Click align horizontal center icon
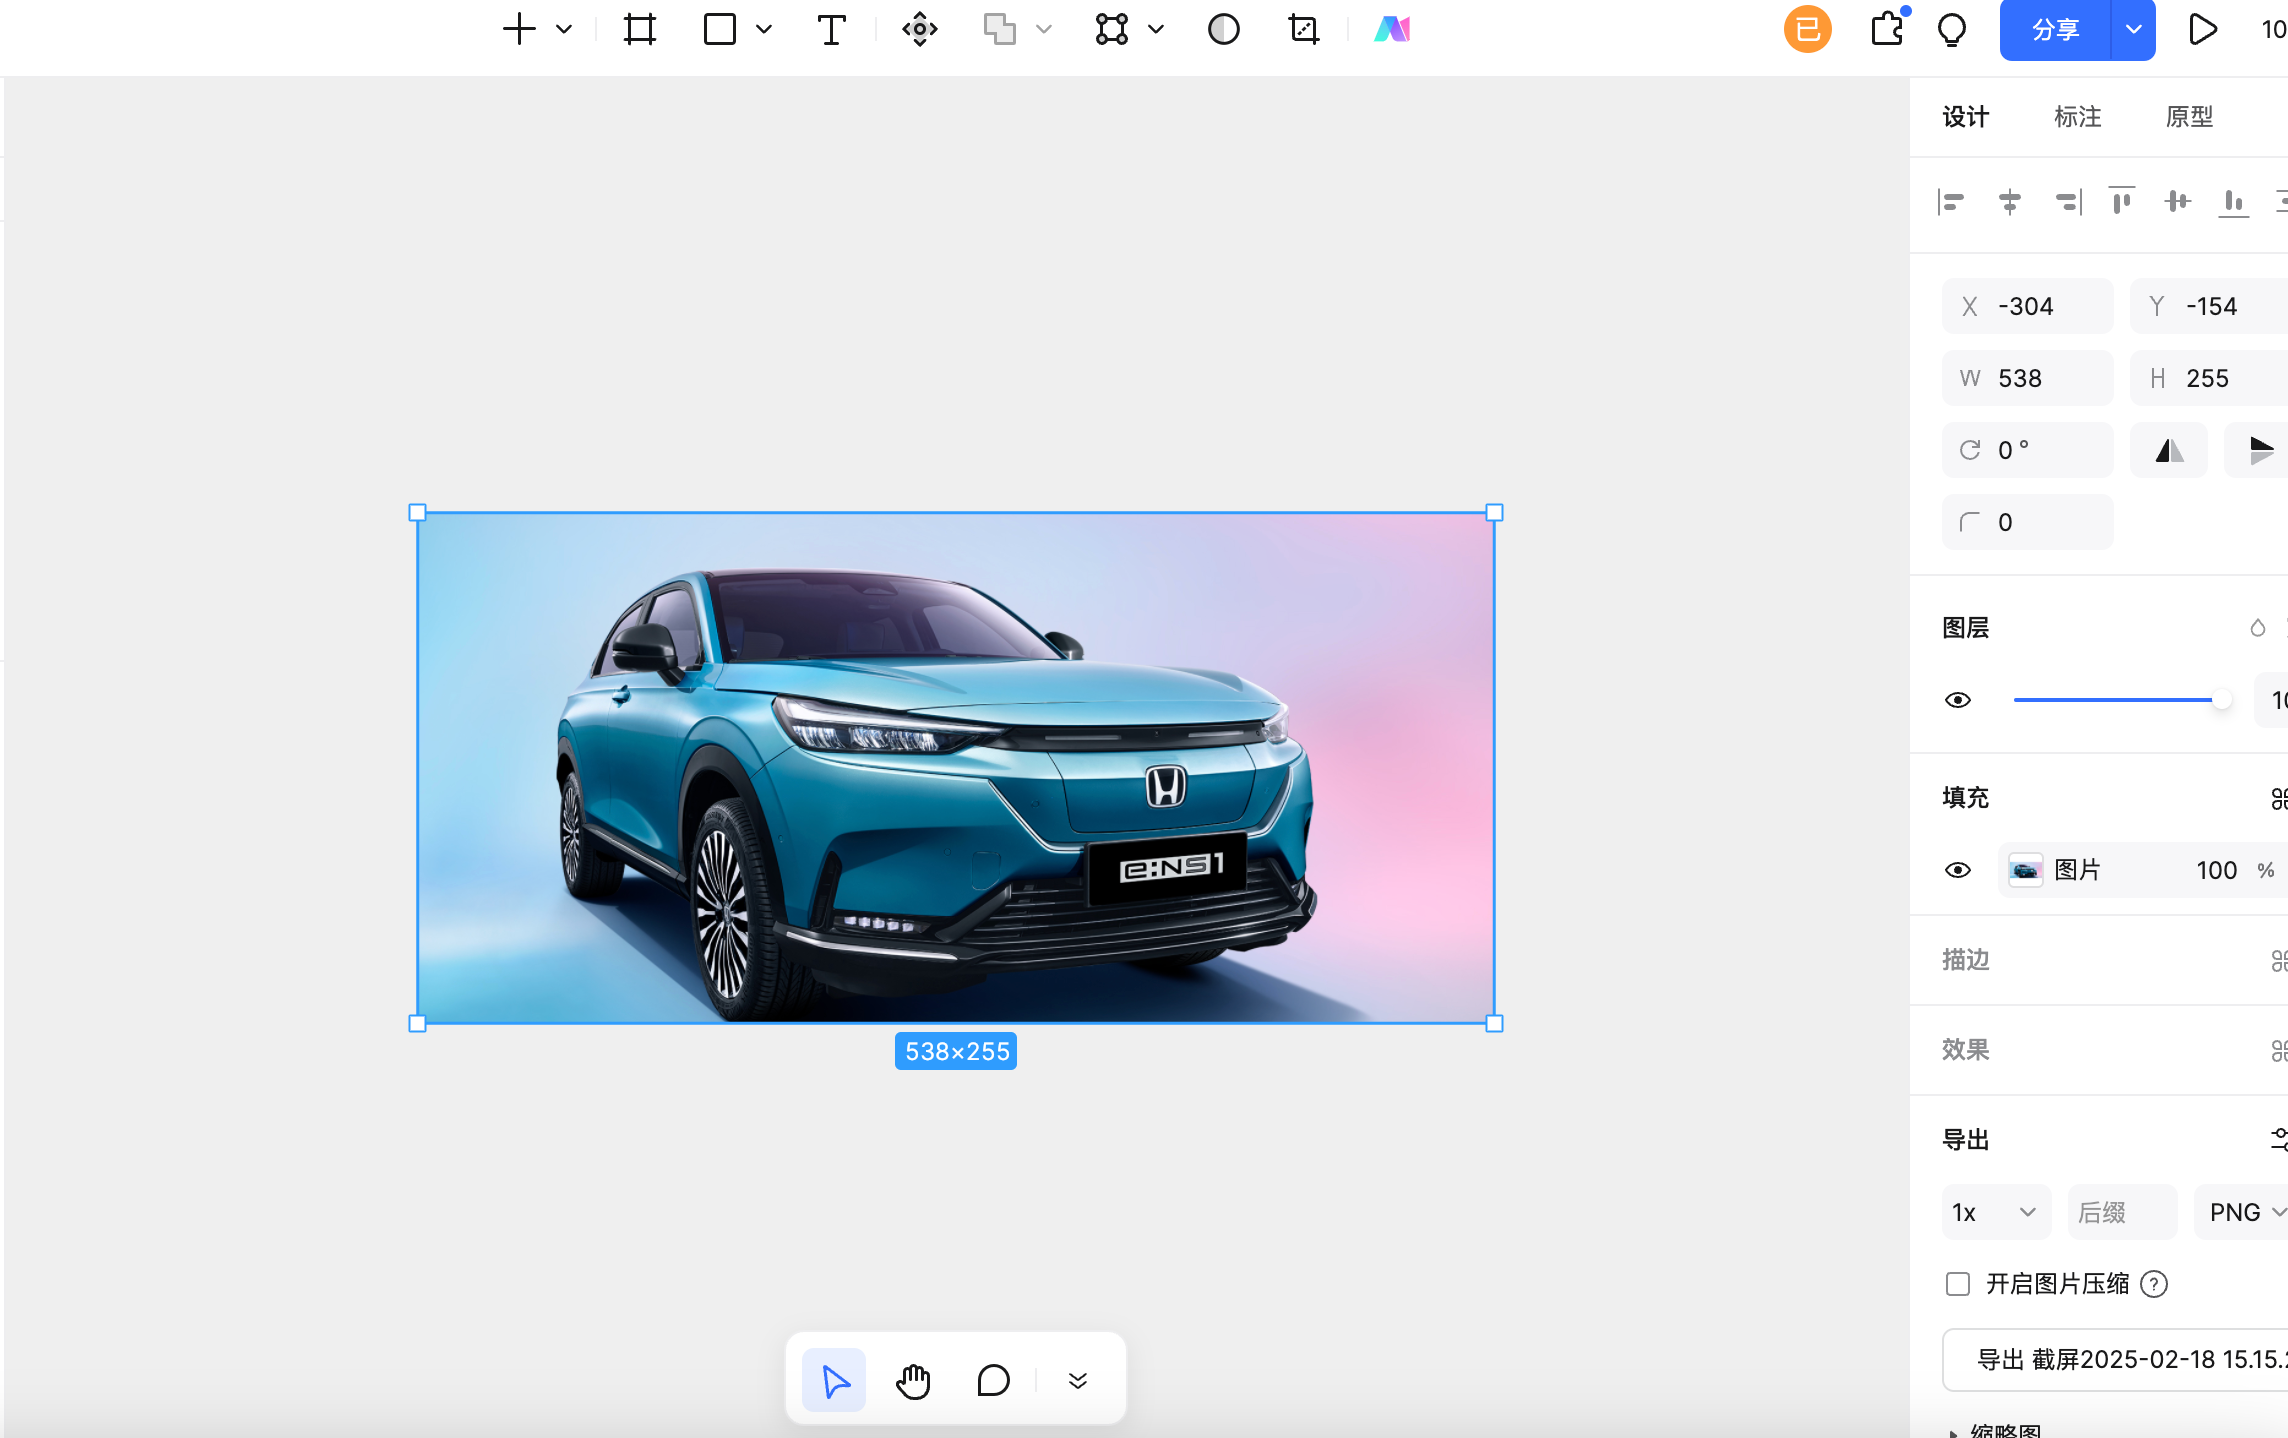Screen dimensions: 2288x1438 pyautogui.click(x=2009, y=202)
